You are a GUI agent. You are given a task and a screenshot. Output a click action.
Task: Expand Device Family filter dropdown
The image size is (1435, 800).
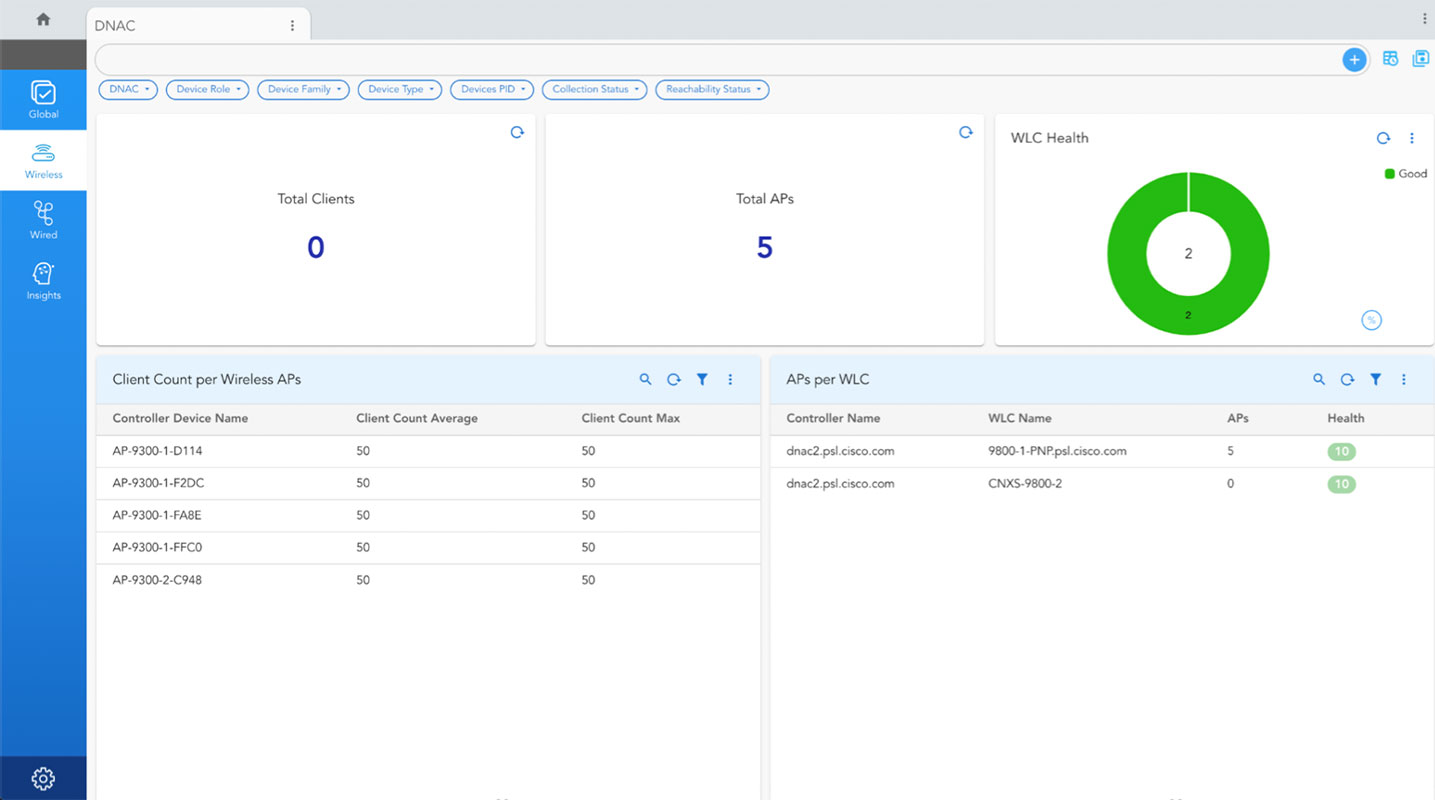[x=303, y=90]
